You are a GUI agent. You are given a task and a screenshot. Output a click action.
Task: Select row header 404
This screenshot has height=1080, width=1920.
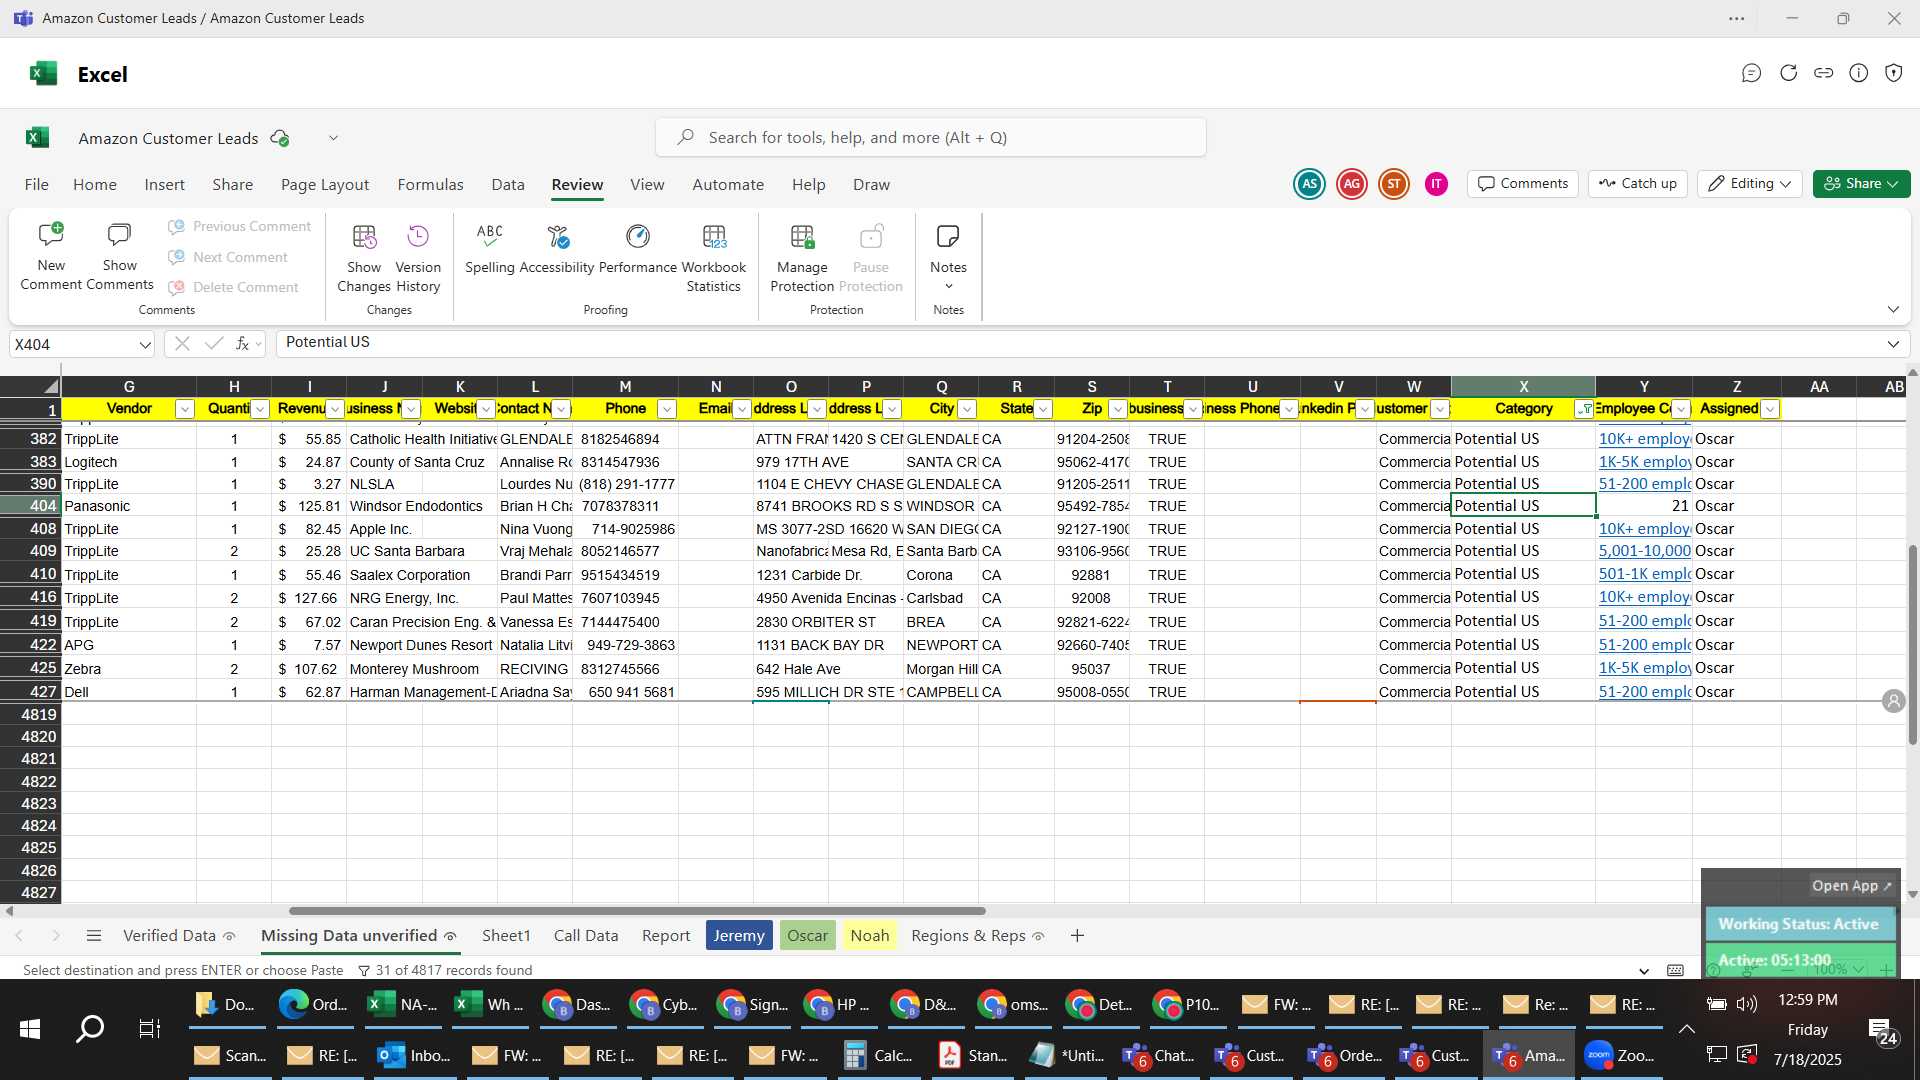point(31,506)
